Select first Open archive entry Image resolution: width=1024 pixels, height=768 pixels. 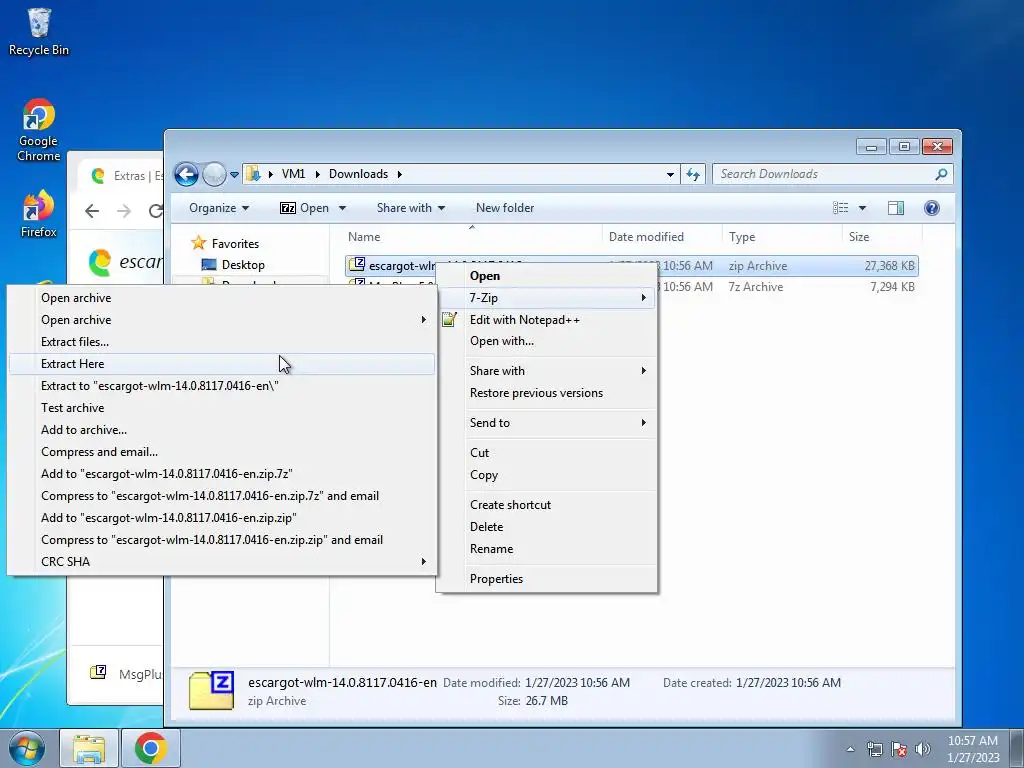coord(222,298)
